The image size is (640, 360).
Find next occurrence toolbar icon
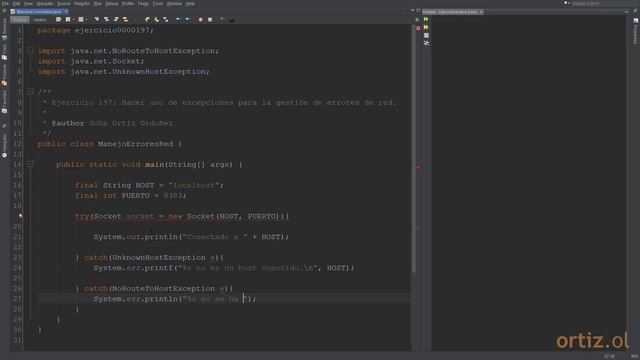pos(116,19)
